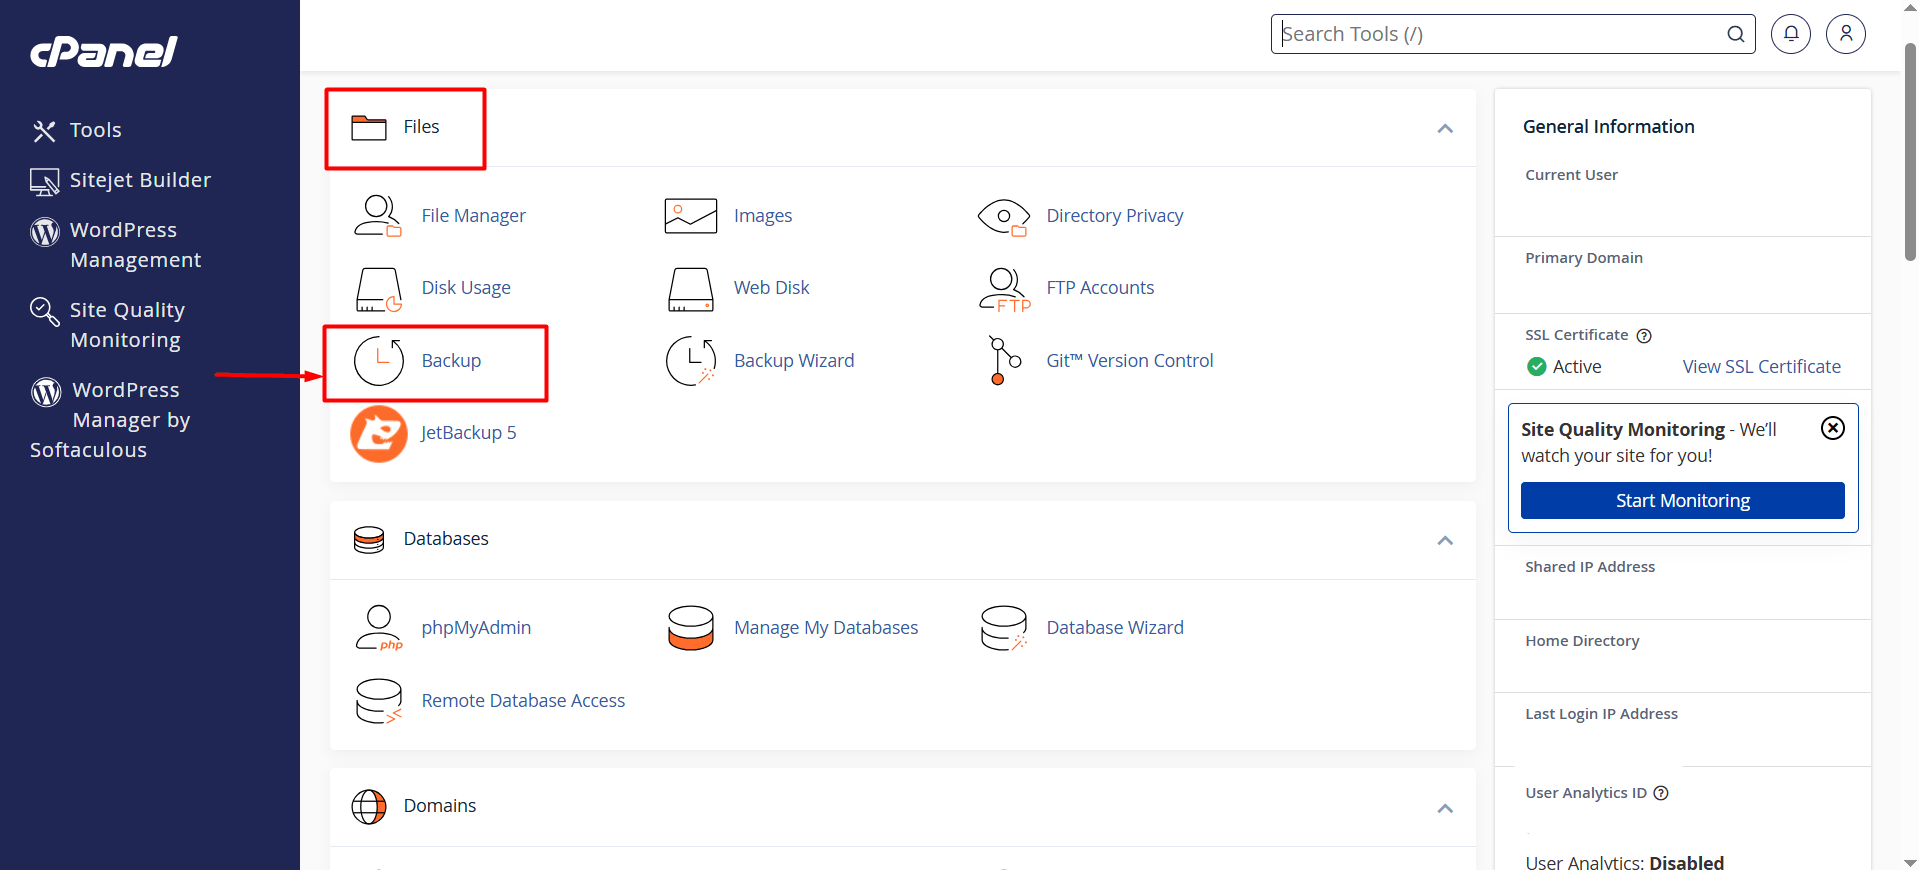Click the FTP Accounts icon

click(x=1003, y=289)
